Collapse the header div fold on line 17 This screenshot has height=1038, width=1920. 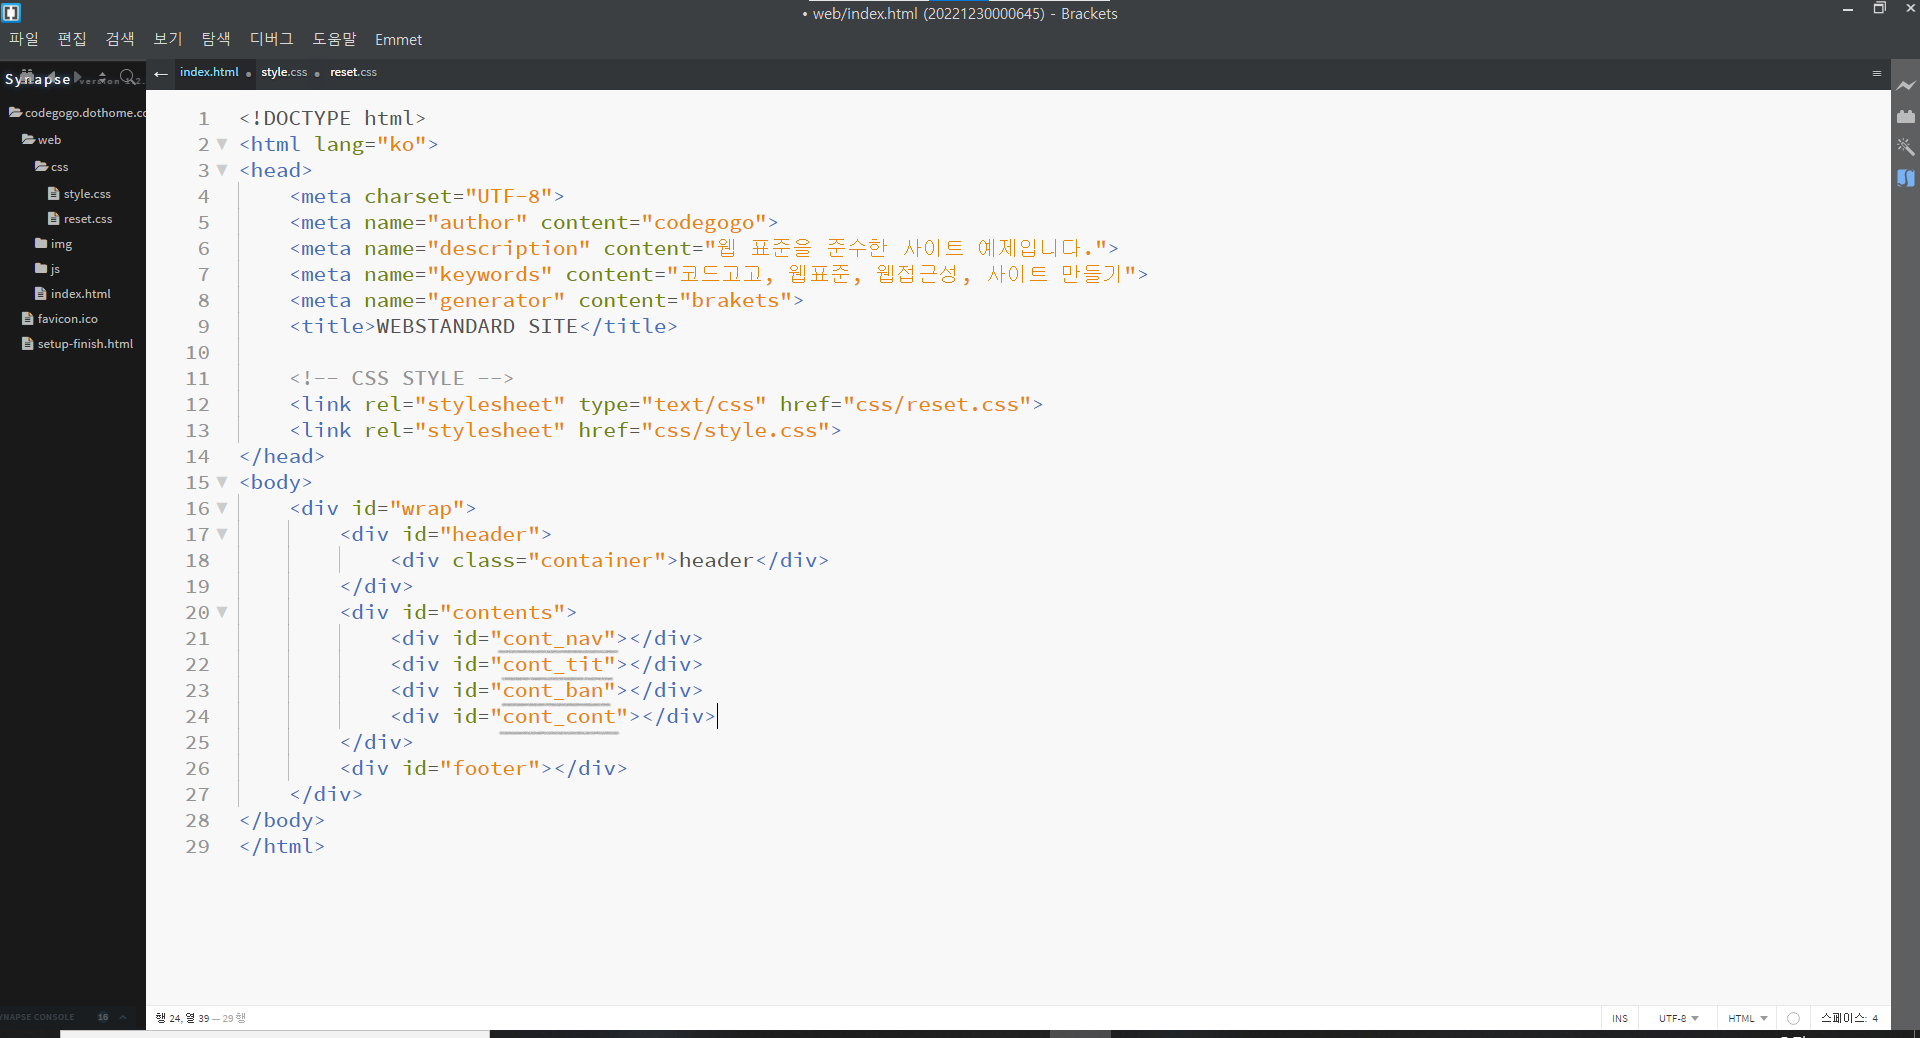[x=222, y=534]
